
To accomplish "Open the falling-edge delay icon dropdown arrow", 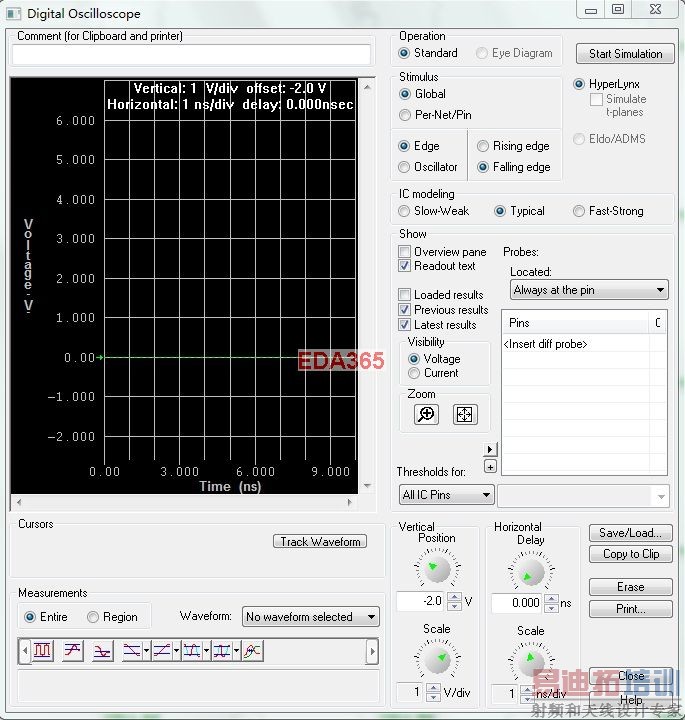I will click(x=146, y=650).
